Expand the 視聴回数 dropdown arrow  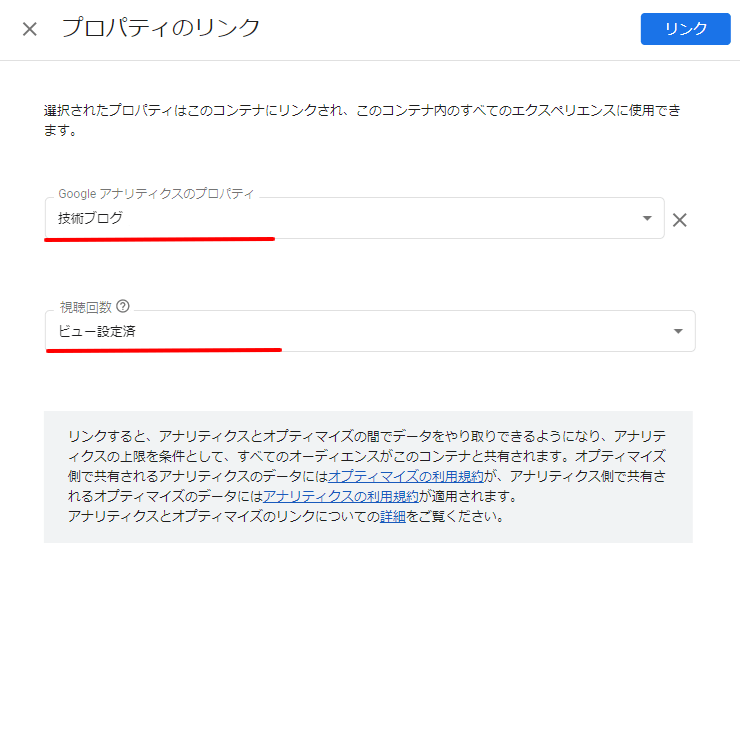click(x=678, y=331)
